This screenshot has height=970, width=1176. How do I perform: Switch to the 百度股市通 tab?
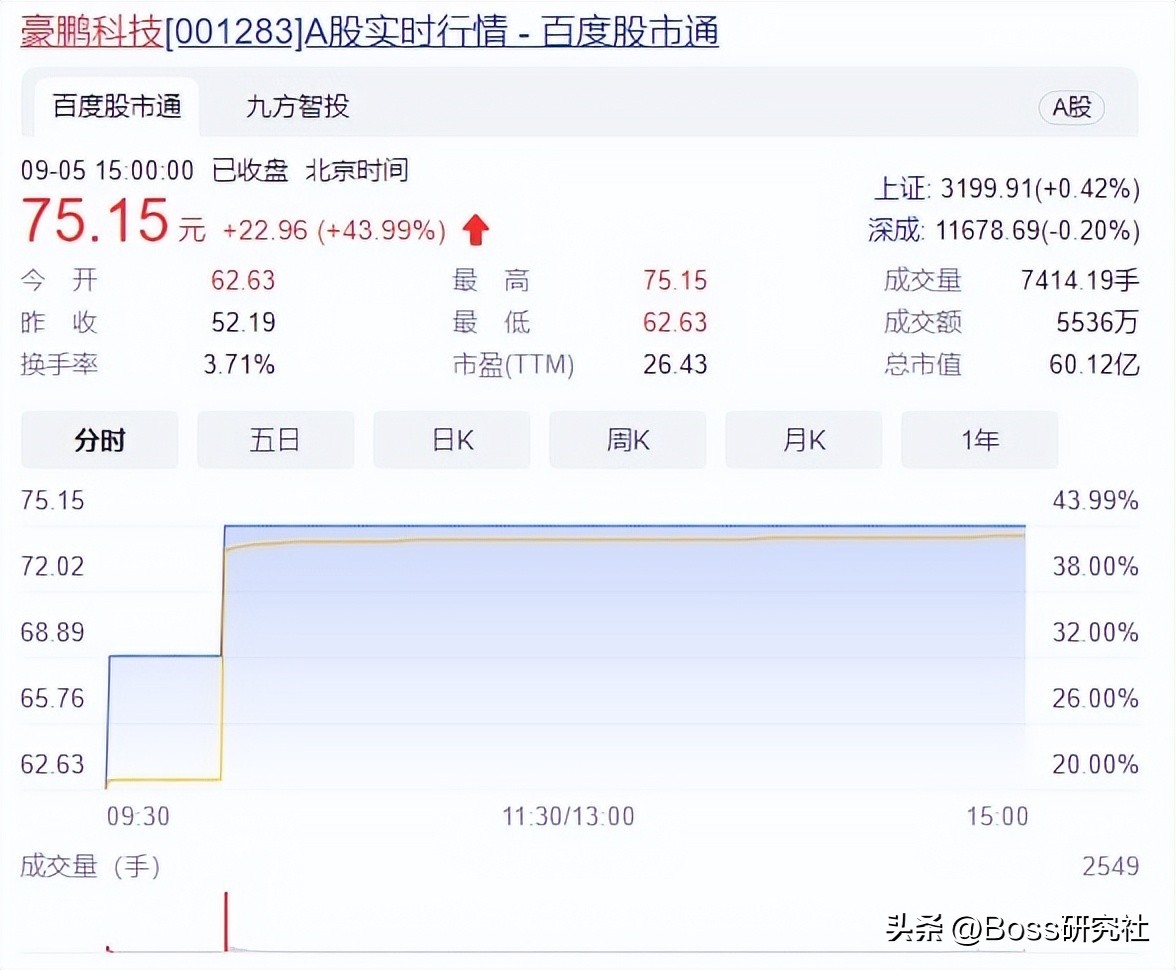point(116,107)
